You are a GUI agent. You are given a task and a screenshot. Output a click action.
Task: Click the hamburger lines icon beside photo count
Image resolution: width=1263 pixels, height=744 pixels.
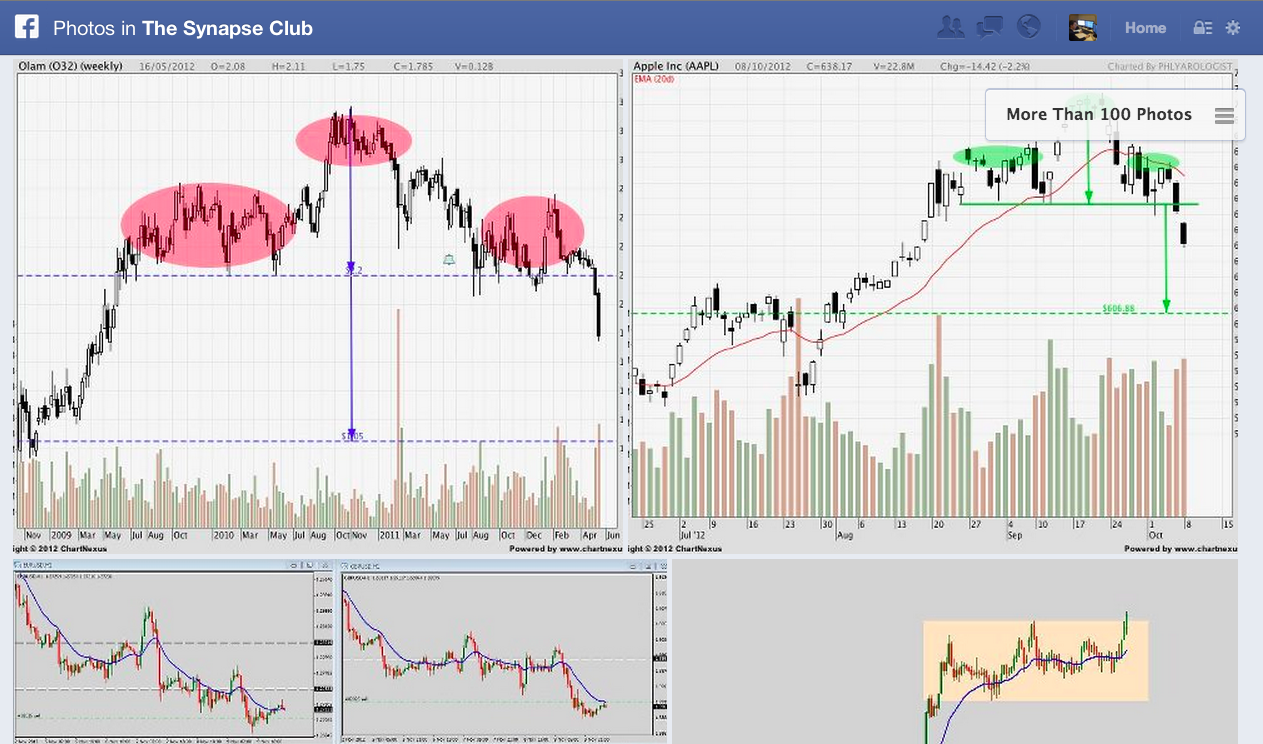pyautogui.click(x=1224, y=116)
